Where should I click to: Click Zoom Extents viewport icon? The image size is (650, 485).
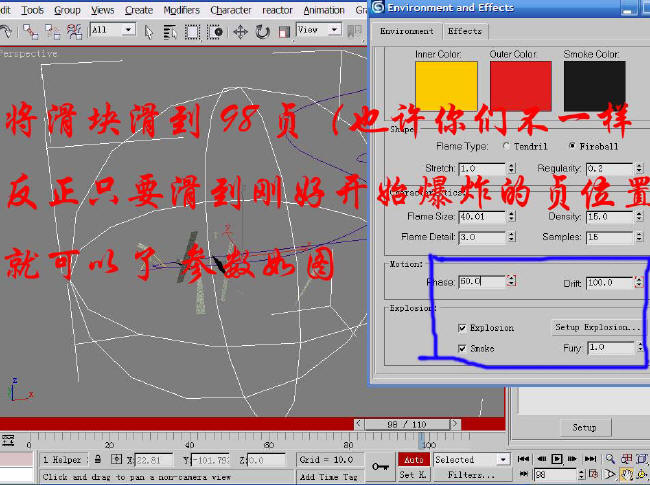coord(642,458)
